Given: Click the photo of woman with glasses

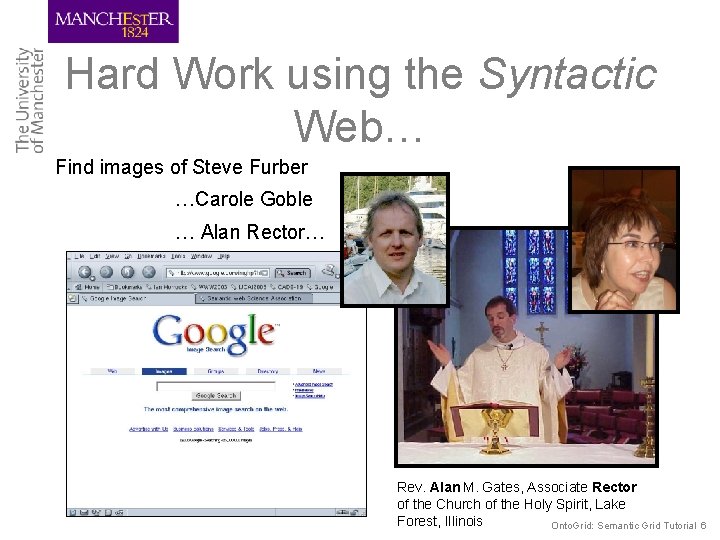Looking at the screenshot, I should (x=624, y=240).
